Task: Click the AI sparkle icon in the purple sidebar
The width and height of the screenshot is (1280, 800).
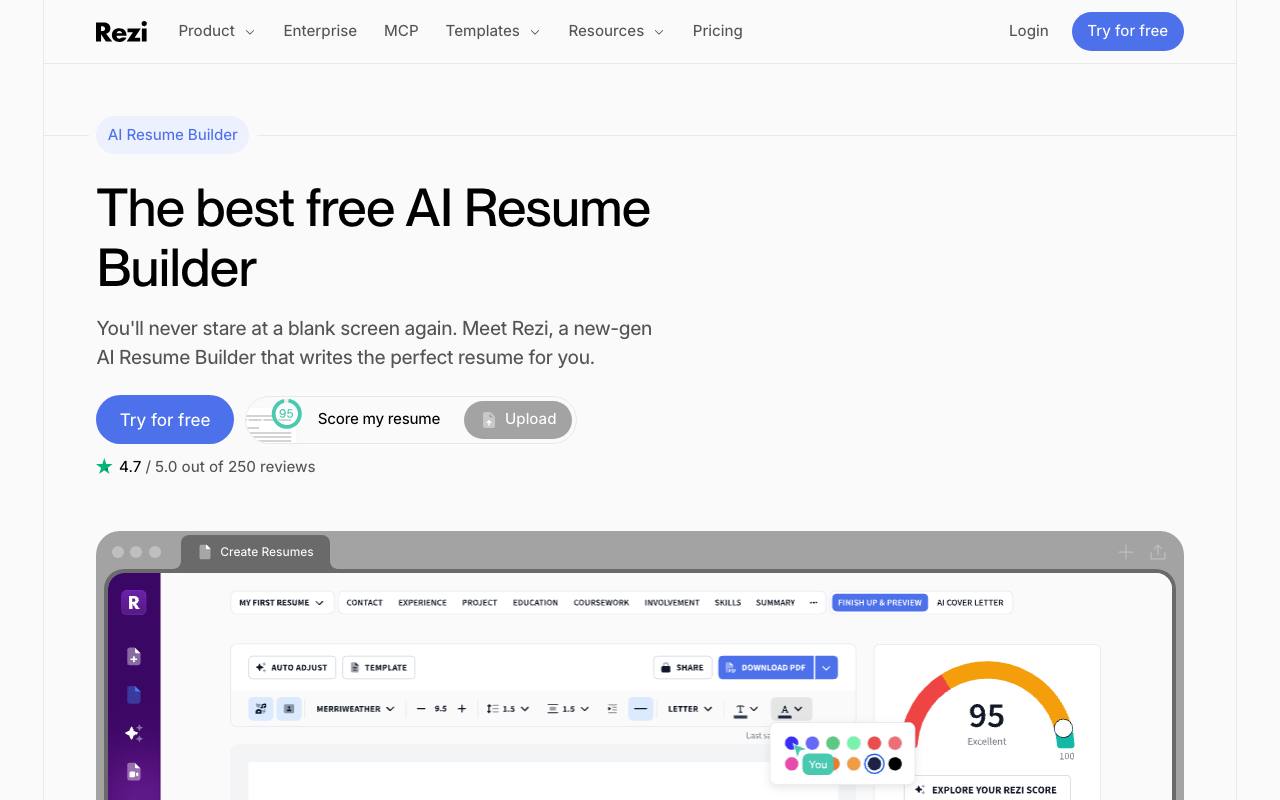Action: (x=134, y=733)
